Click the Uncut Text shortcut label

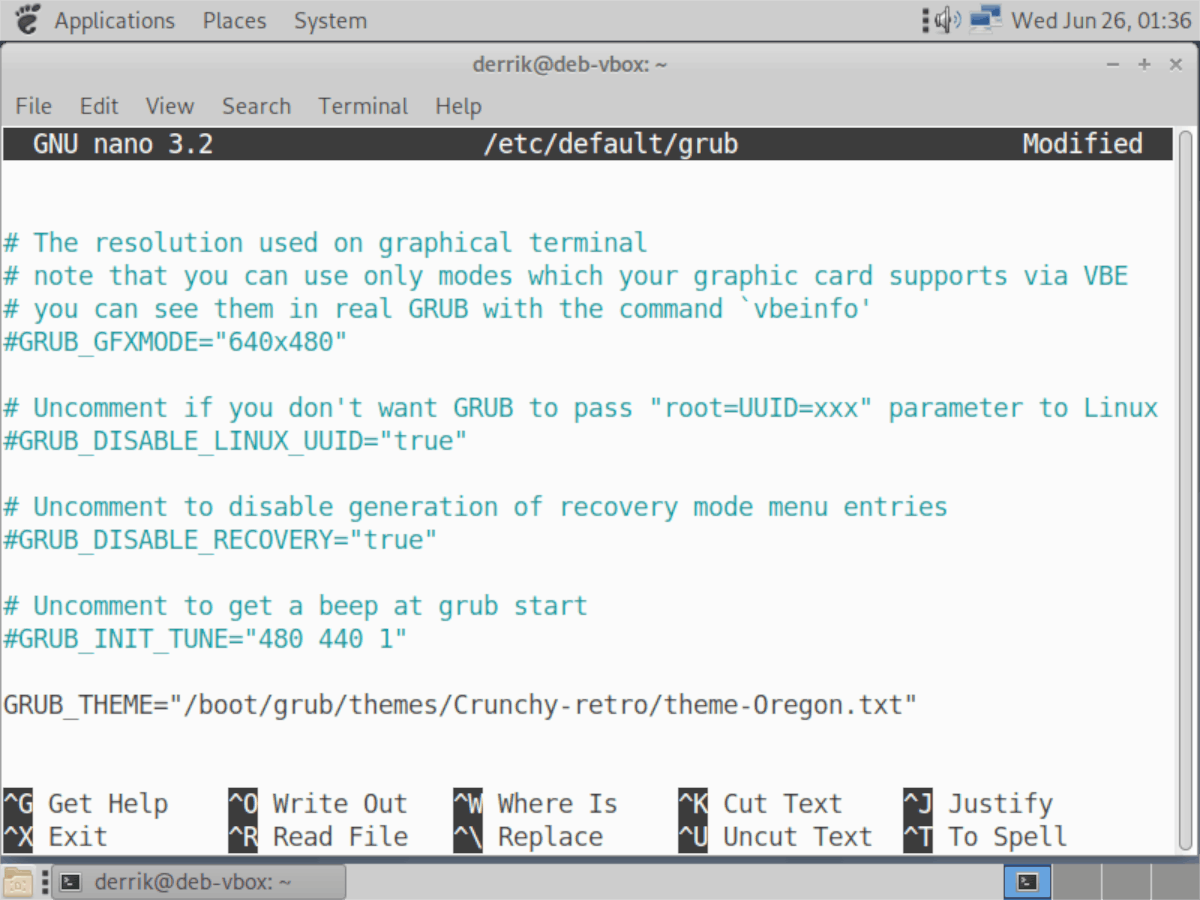797,837
